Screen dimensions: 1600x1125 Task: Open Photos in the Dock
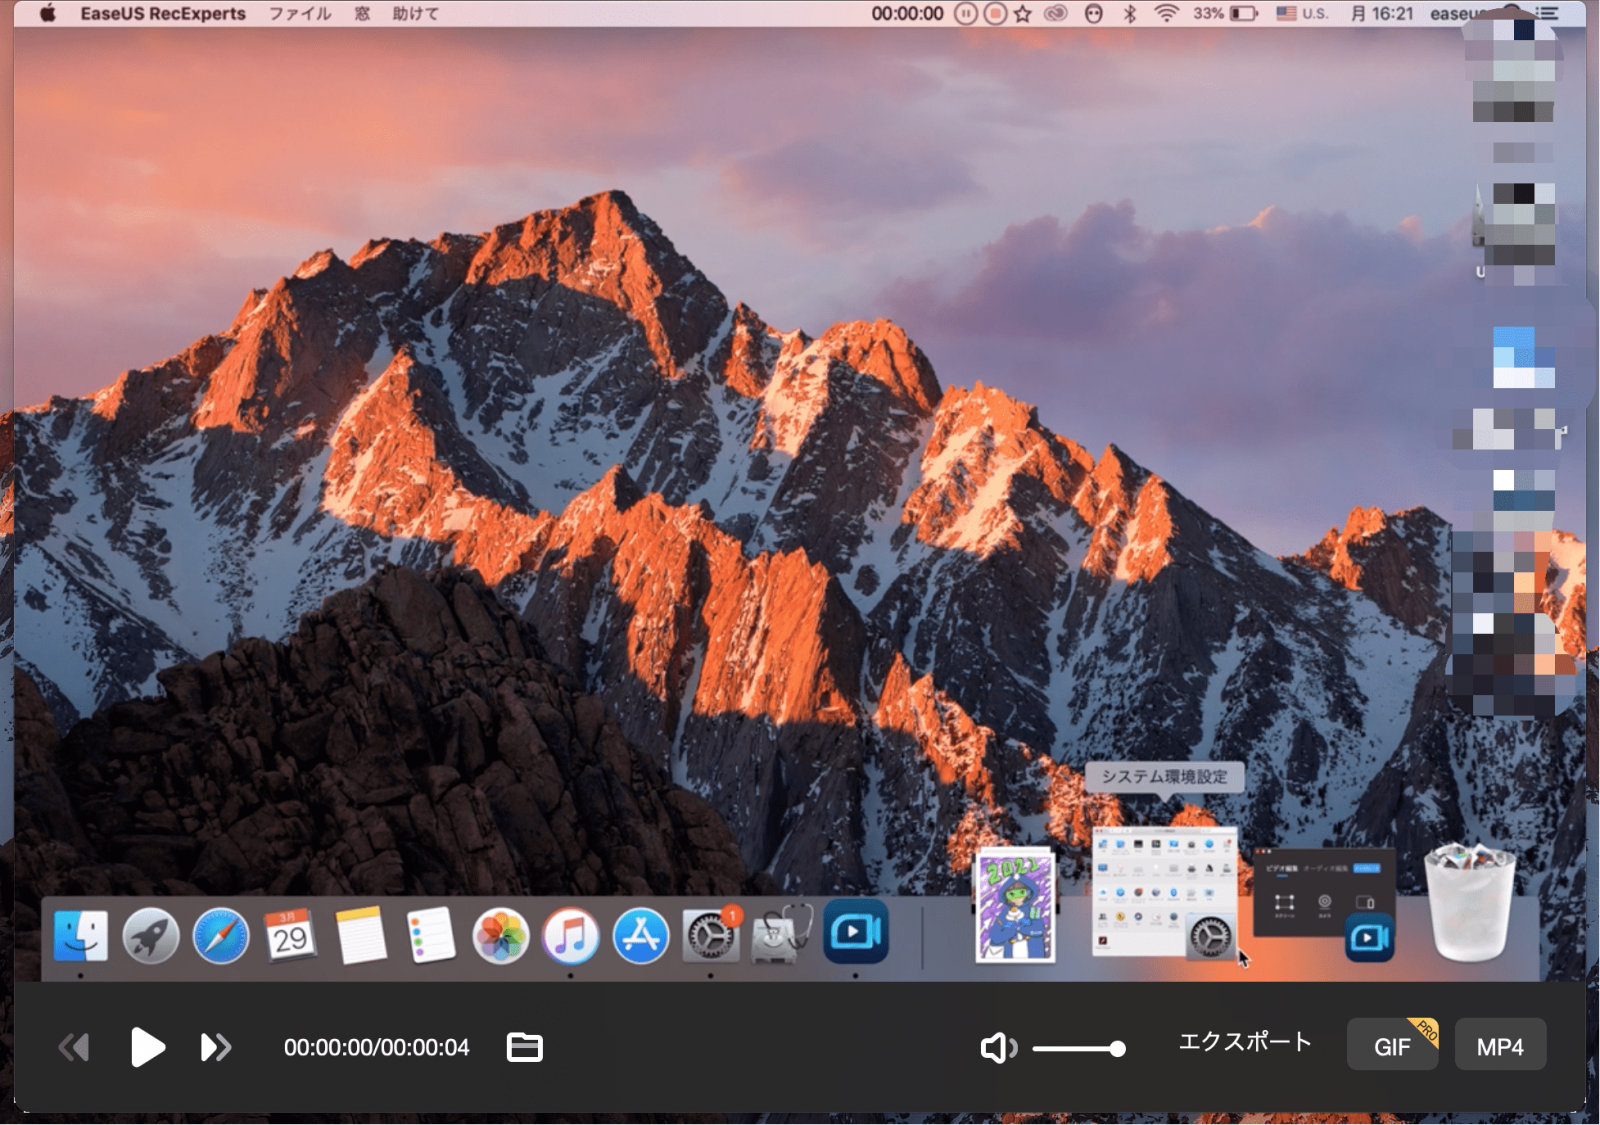tap(500, 937)
